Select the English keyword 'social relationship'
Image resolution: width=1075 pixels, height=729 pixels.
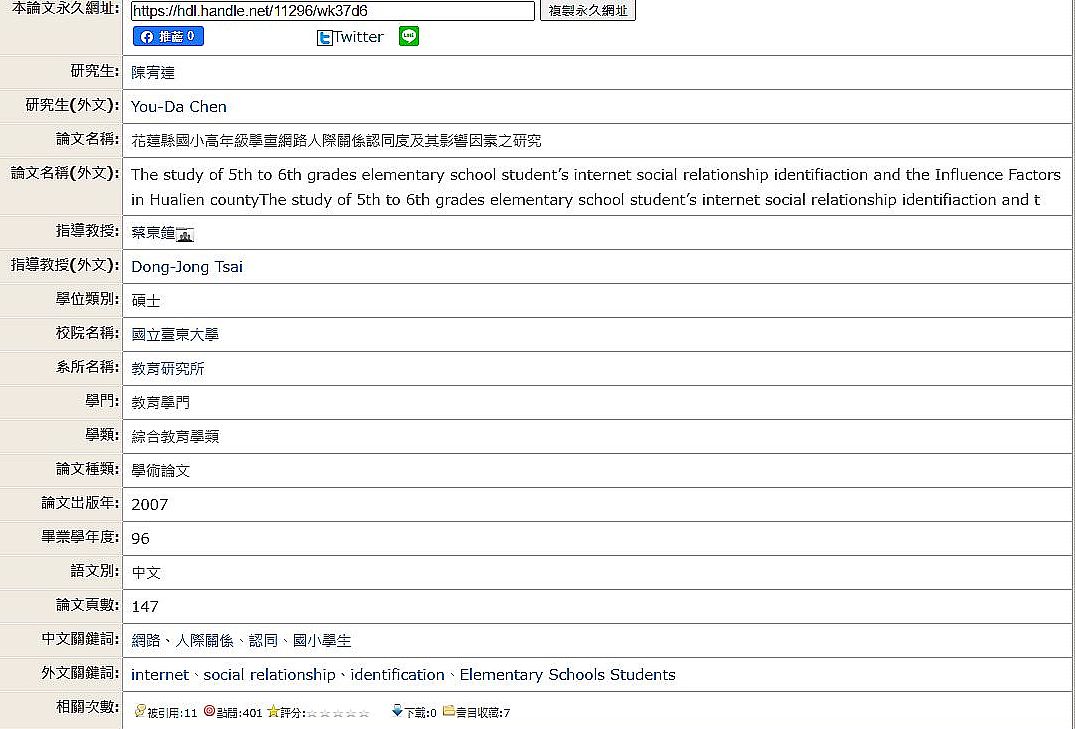click(269, 675)
